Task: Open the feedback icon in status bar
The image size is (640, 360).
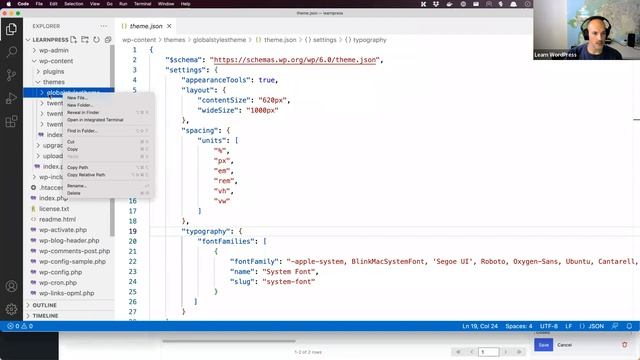Action: pyautogui.click(x=615, y=326)
